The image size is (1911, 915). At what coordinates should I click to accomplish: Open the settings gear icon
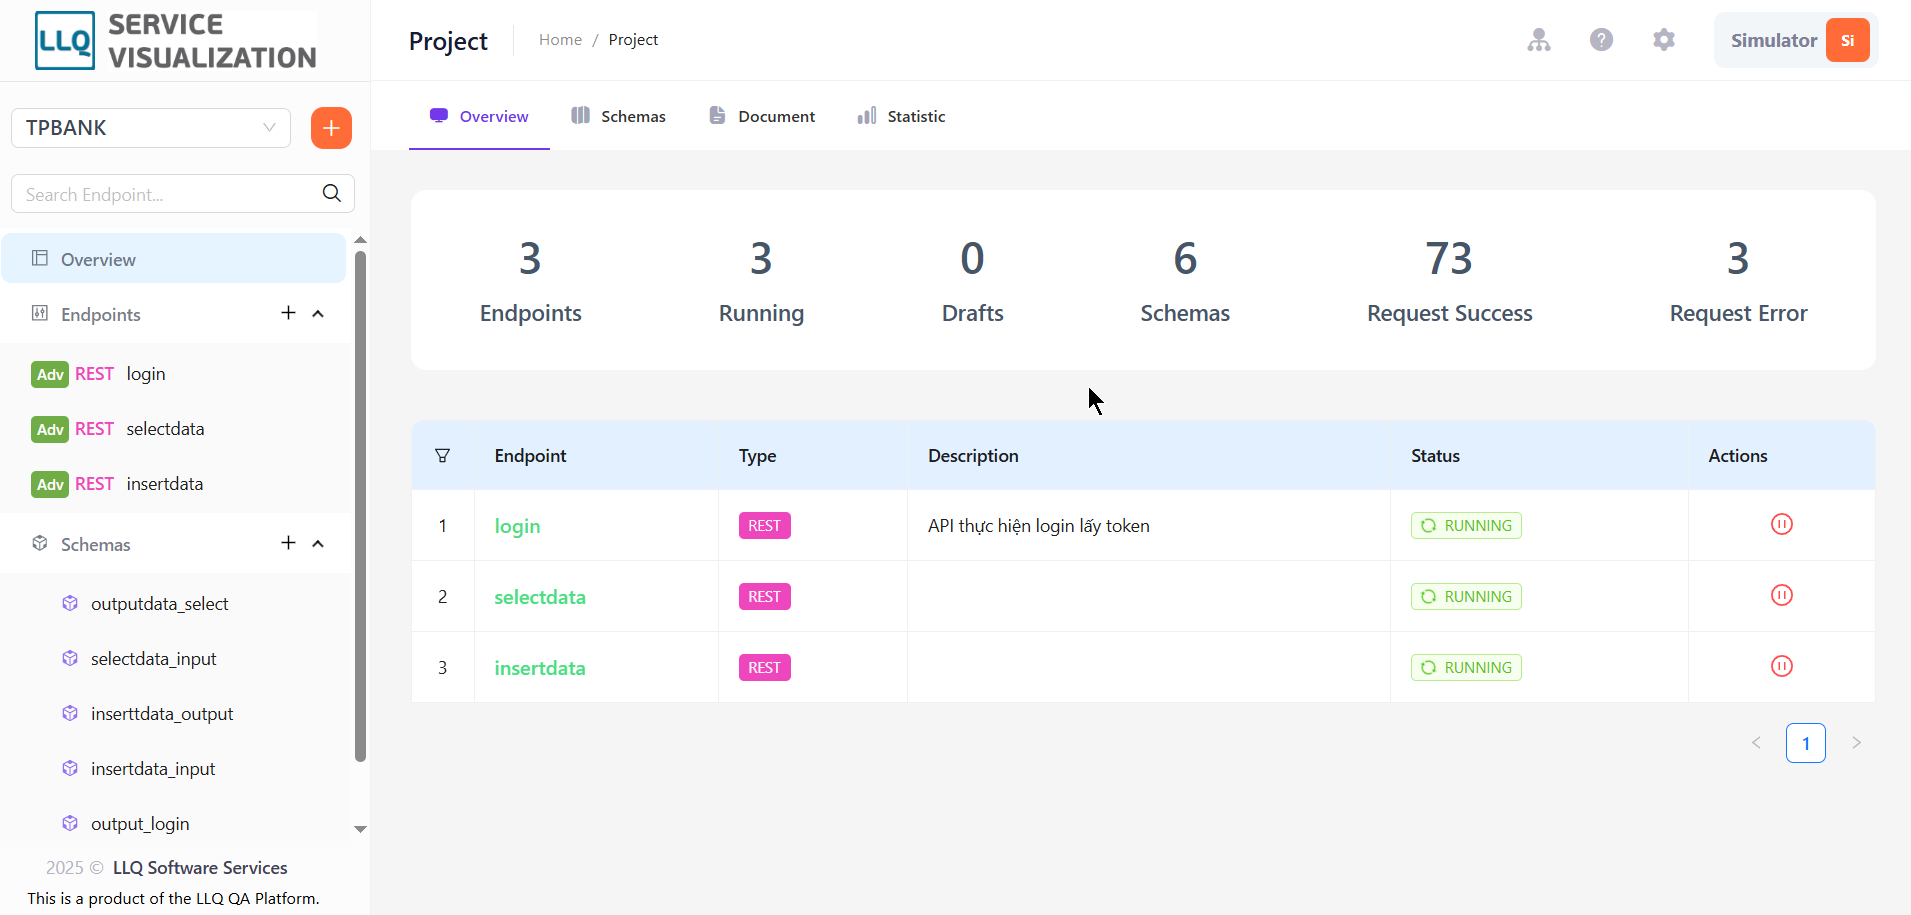[x=1664, y=40]
